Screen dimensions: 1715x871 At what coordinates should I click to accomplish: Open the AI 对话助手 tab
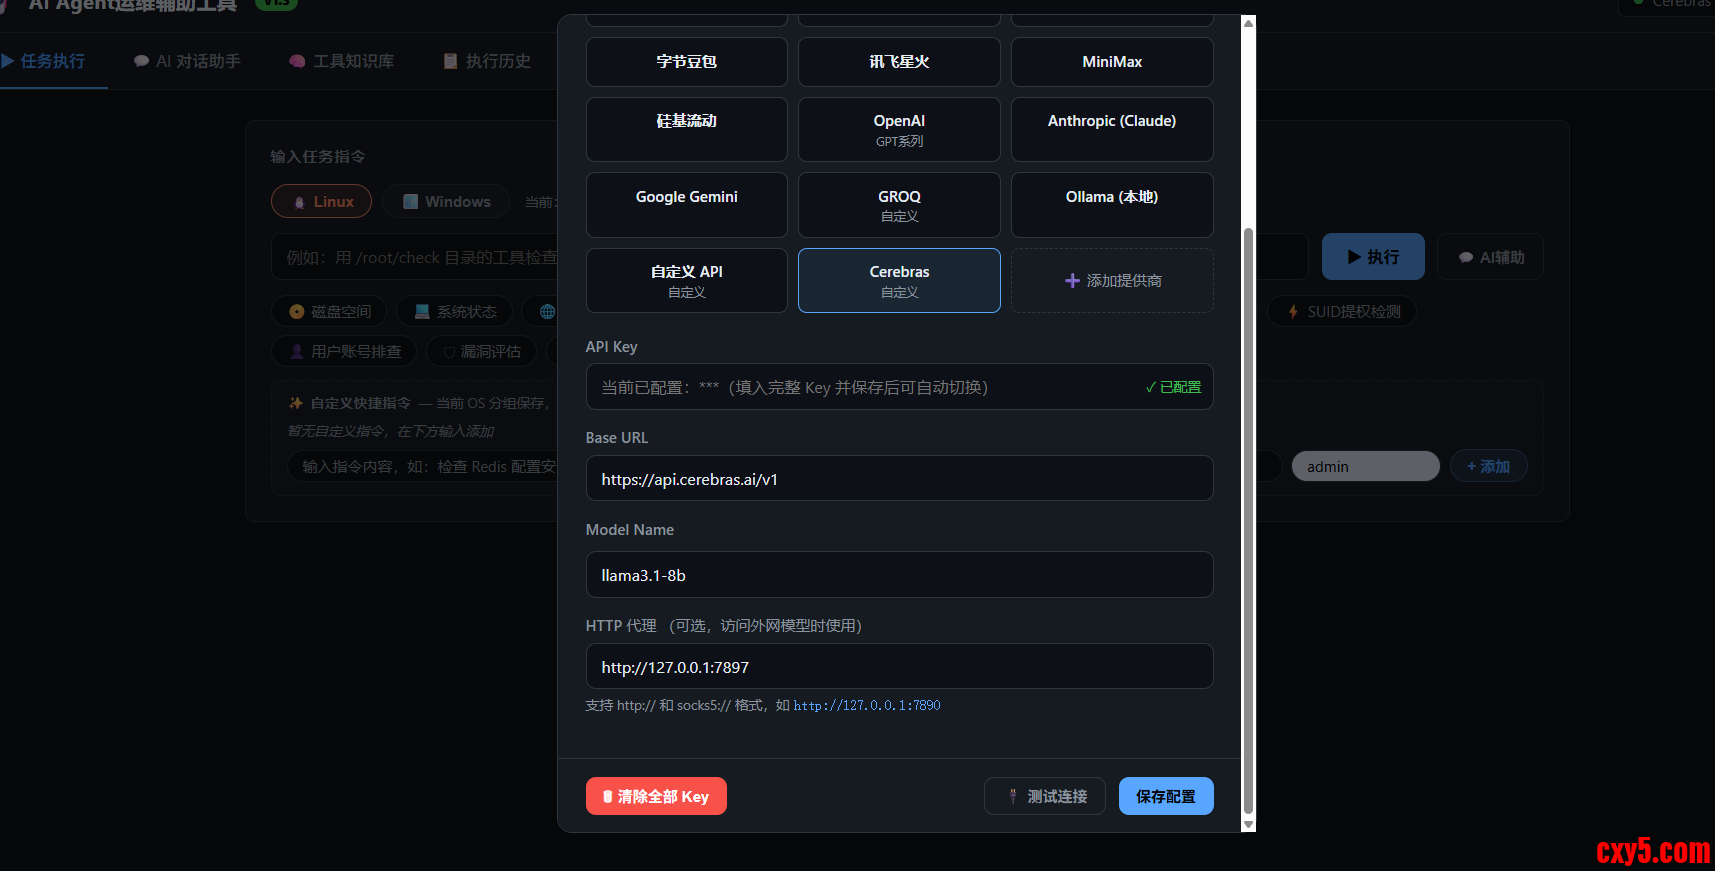[187, 61]
